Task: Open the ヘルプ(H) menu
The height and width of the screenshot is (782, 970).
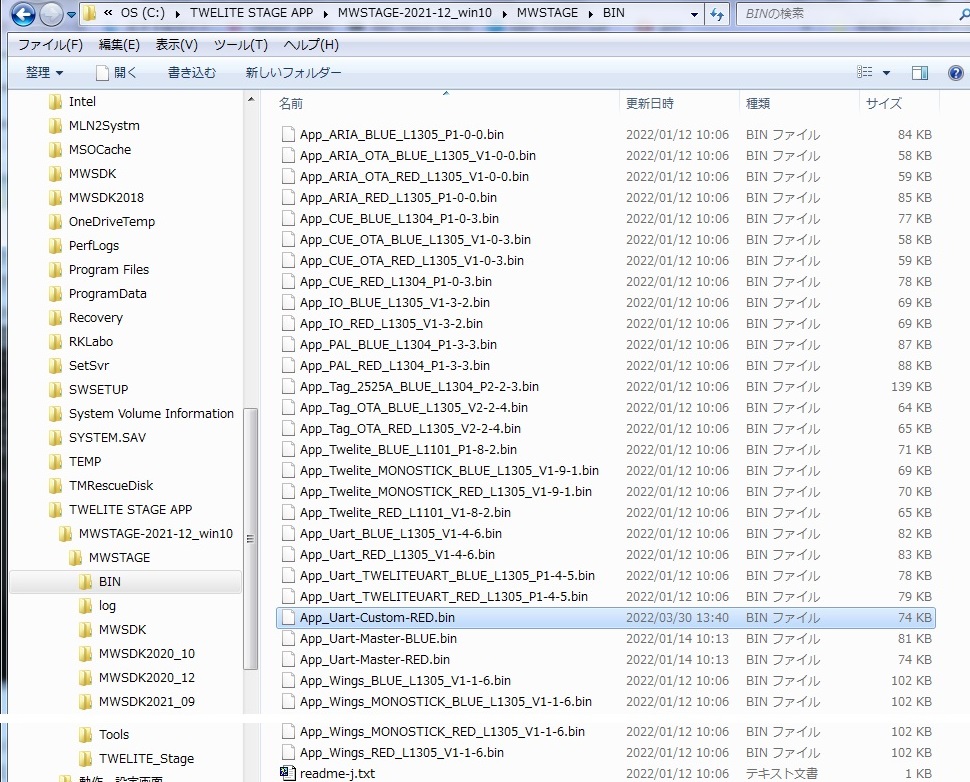Action: (311, 45)
